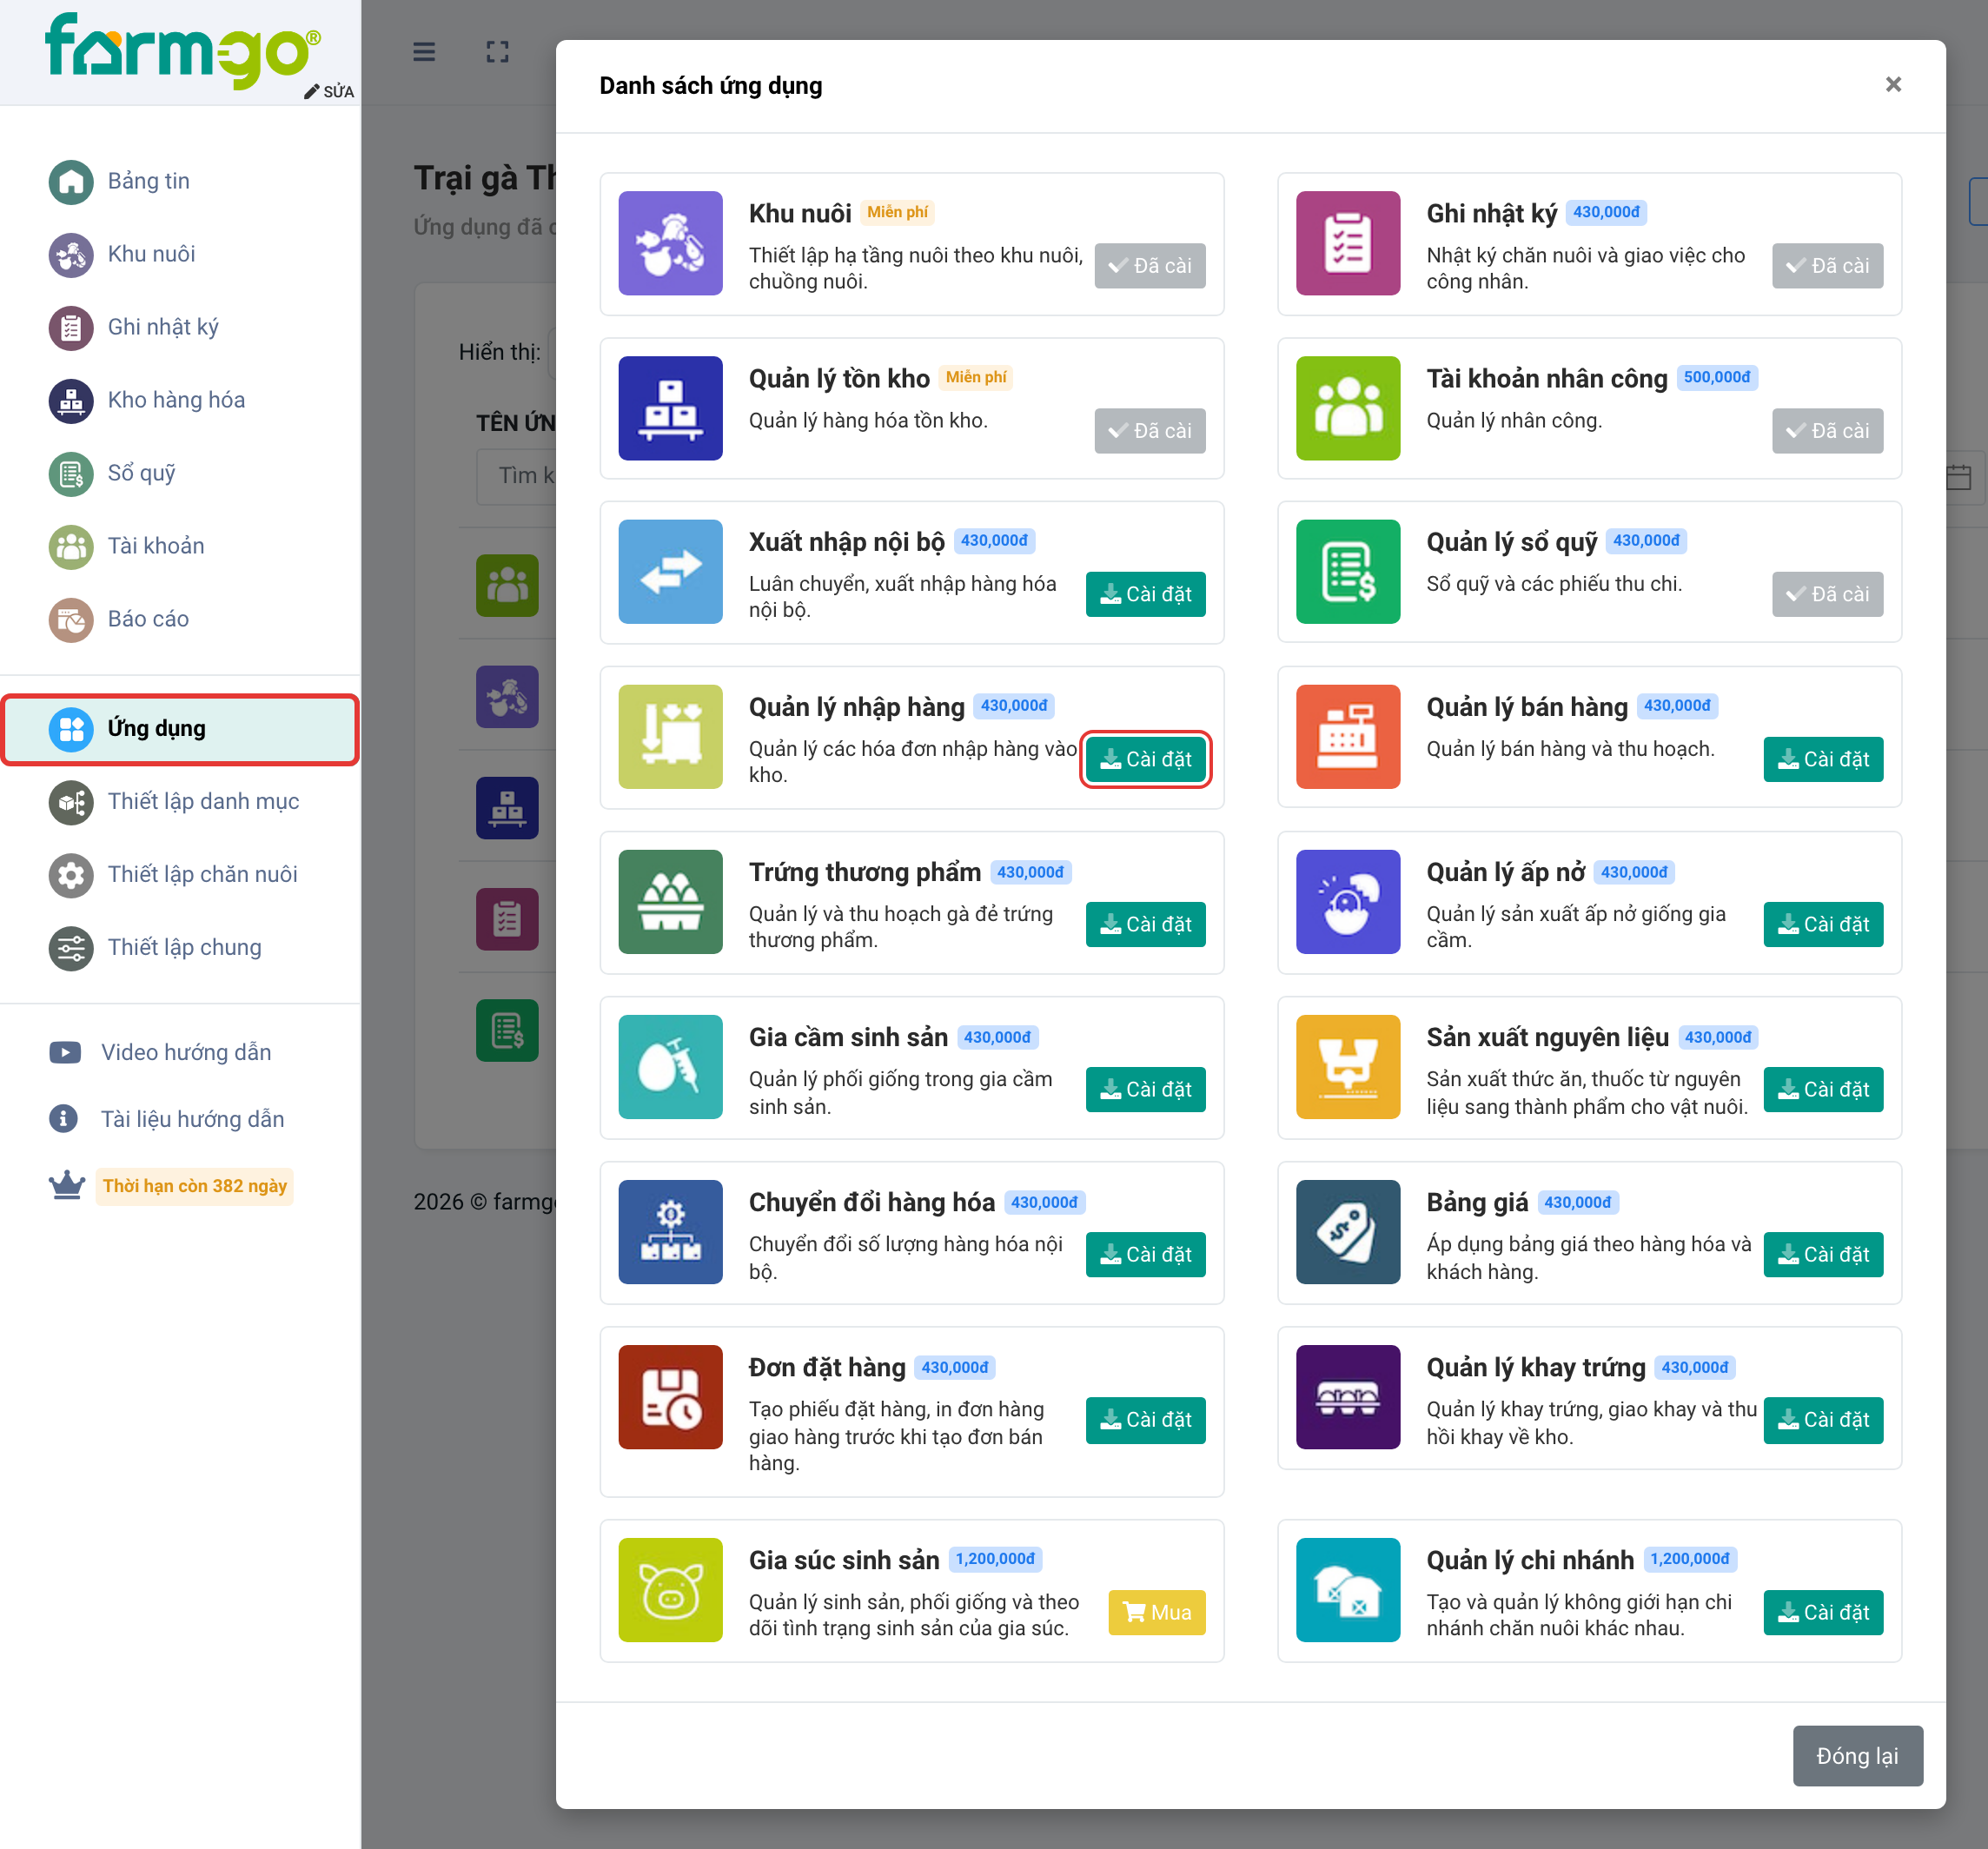Click the Quản lý ấp nở hatching icon

coord(1348,902)
